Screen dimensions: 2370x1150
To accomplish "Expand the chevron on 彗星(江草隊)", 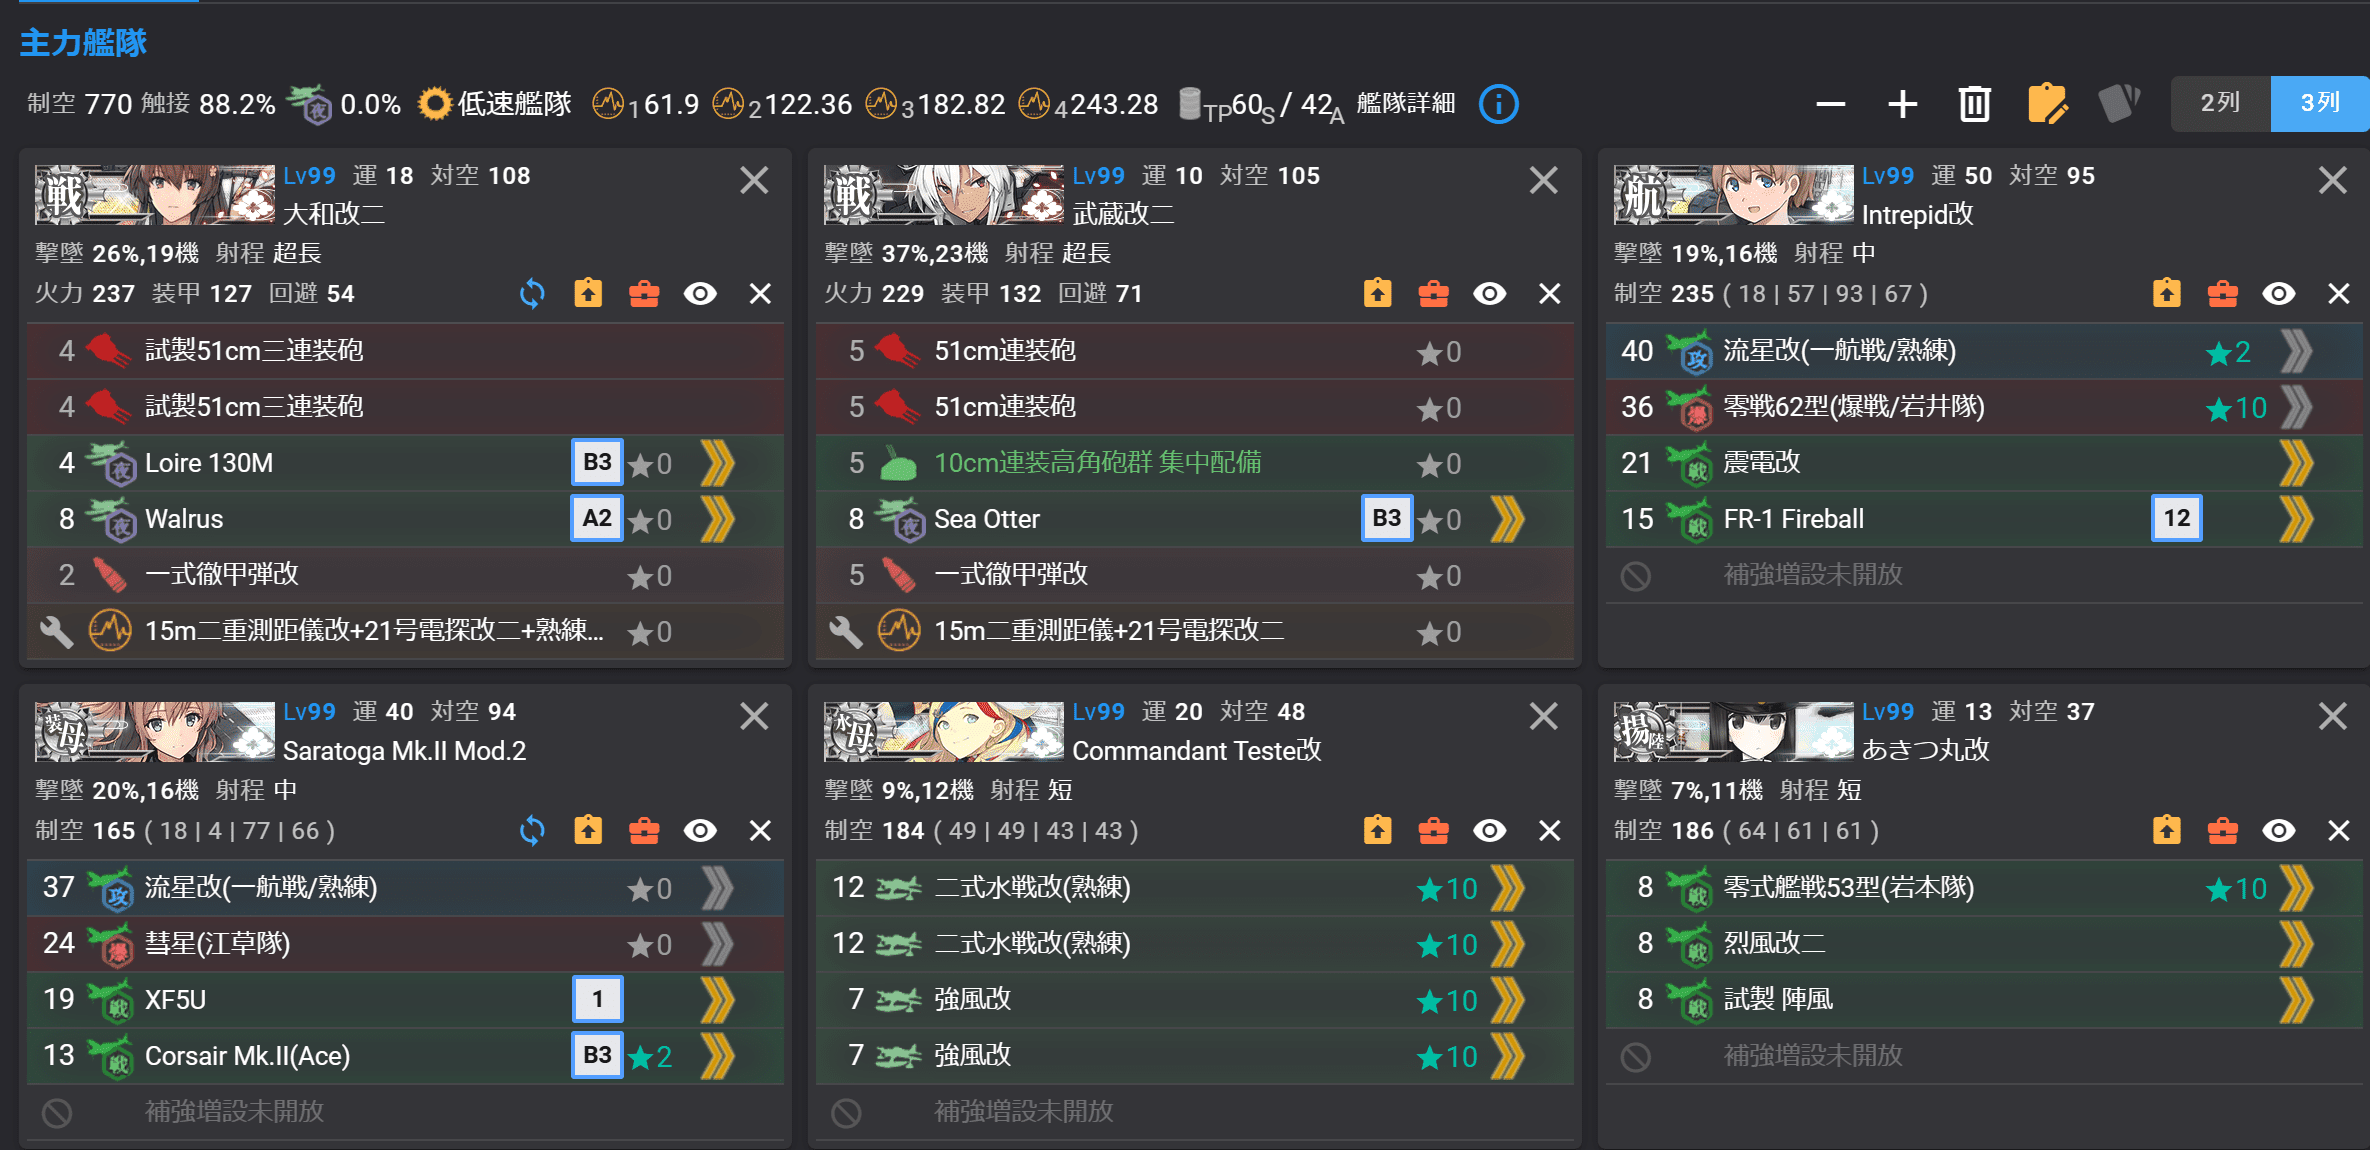I will coord(716,943).
